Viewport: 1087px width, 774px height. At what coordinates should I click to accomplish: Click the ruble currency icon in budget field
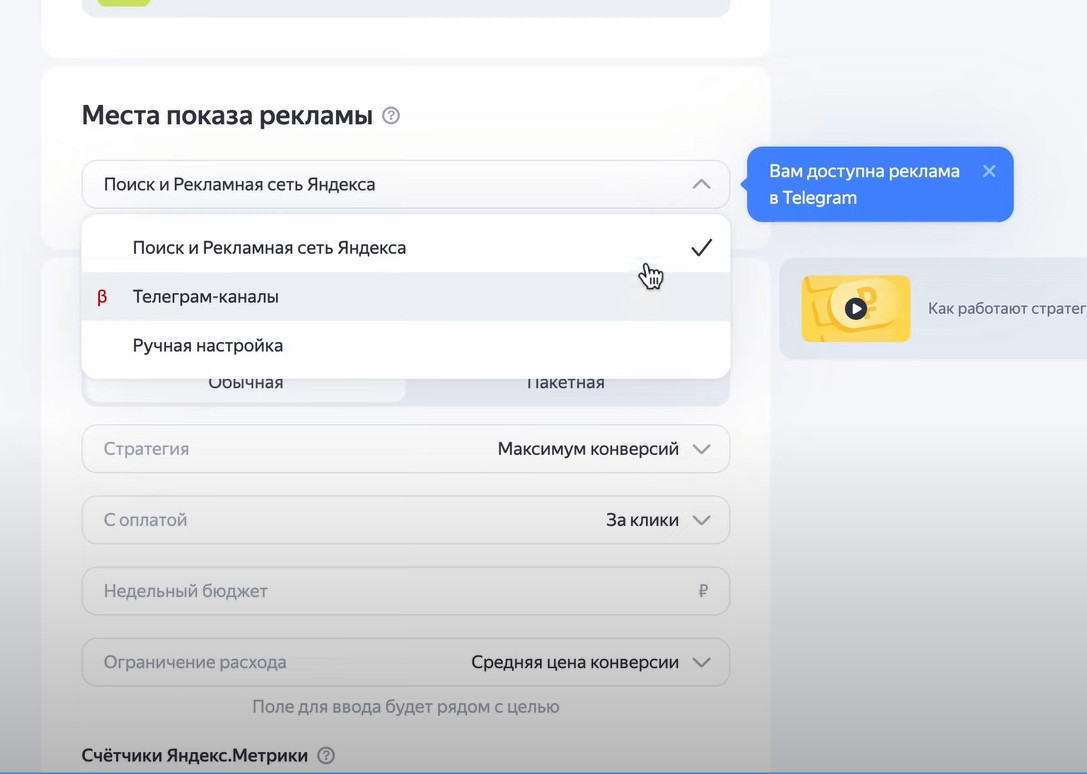click(x=701, y=591)
